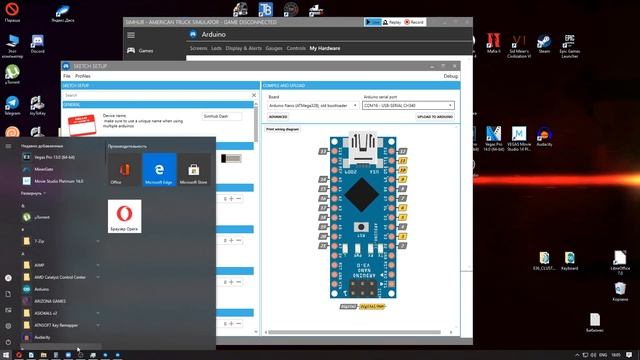640x360 pixels.
Task: Click the ENG language indicator in tray
Action: pos(602,355)
